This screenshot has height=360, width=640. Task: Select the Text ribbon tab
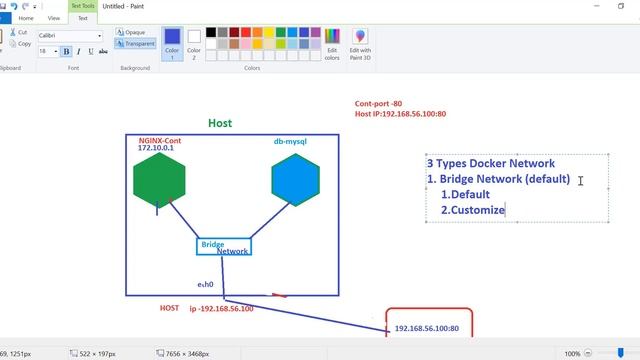tap(83, 18)
